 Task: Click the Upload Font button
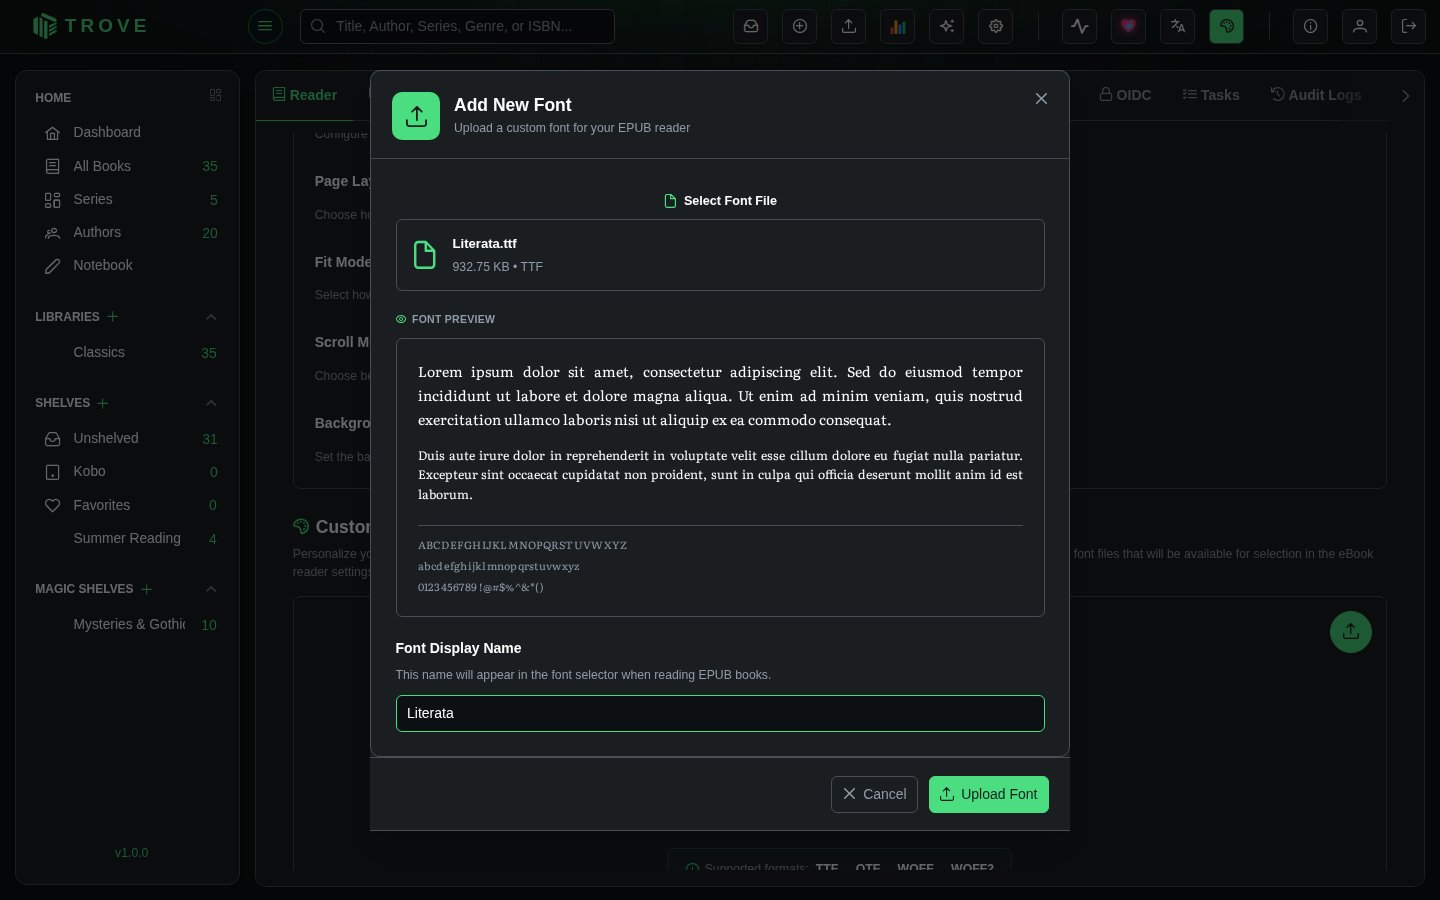click(x=989, y=794)
